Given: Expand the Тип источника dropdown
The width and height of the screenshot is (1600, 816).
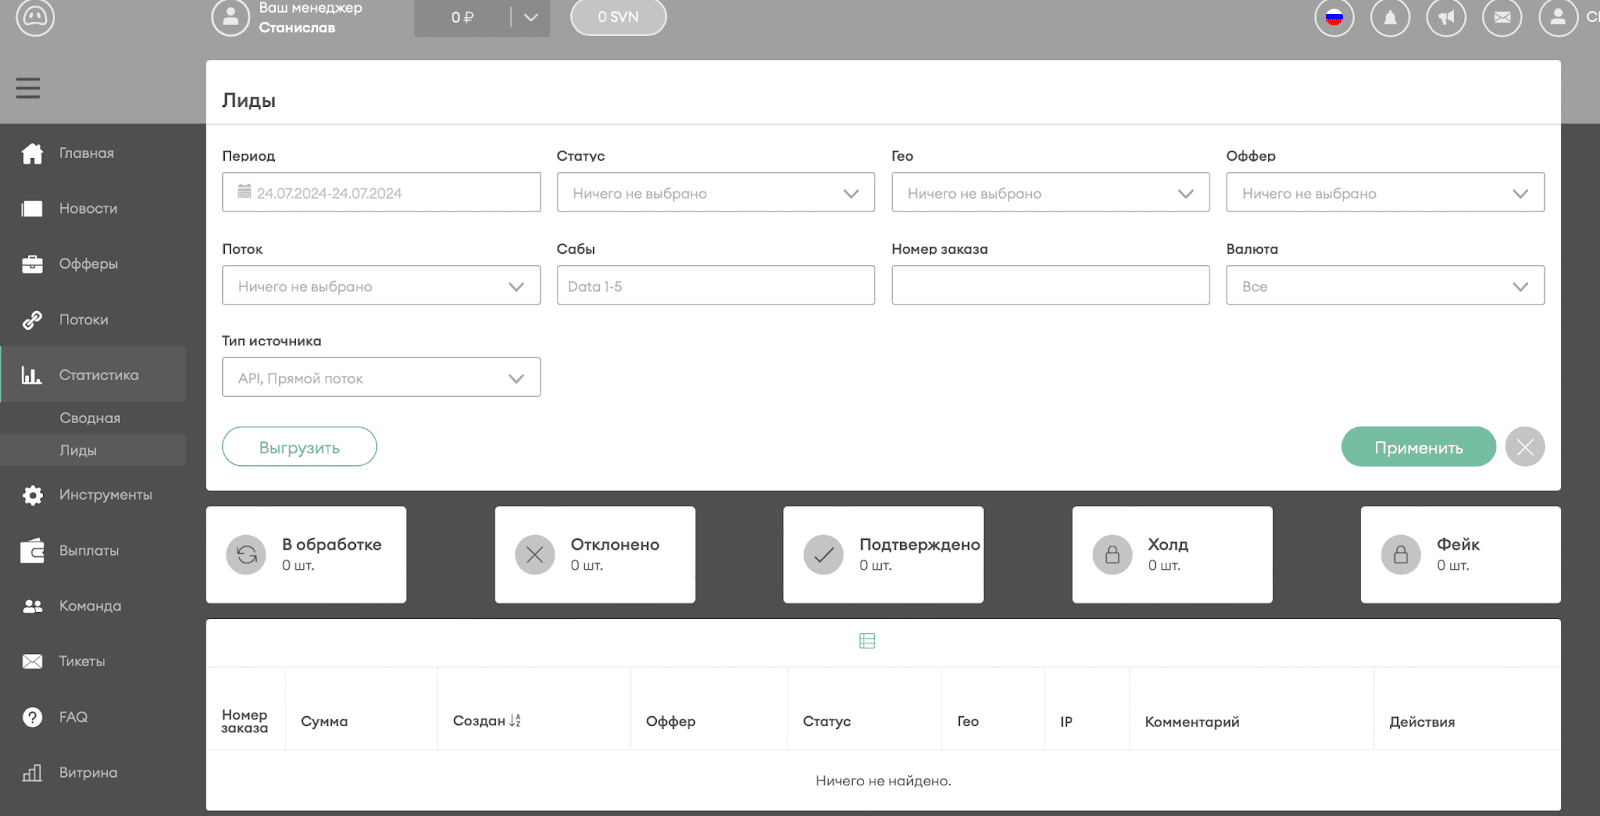Looking at the screenshot, I should [x=381, y=378].
